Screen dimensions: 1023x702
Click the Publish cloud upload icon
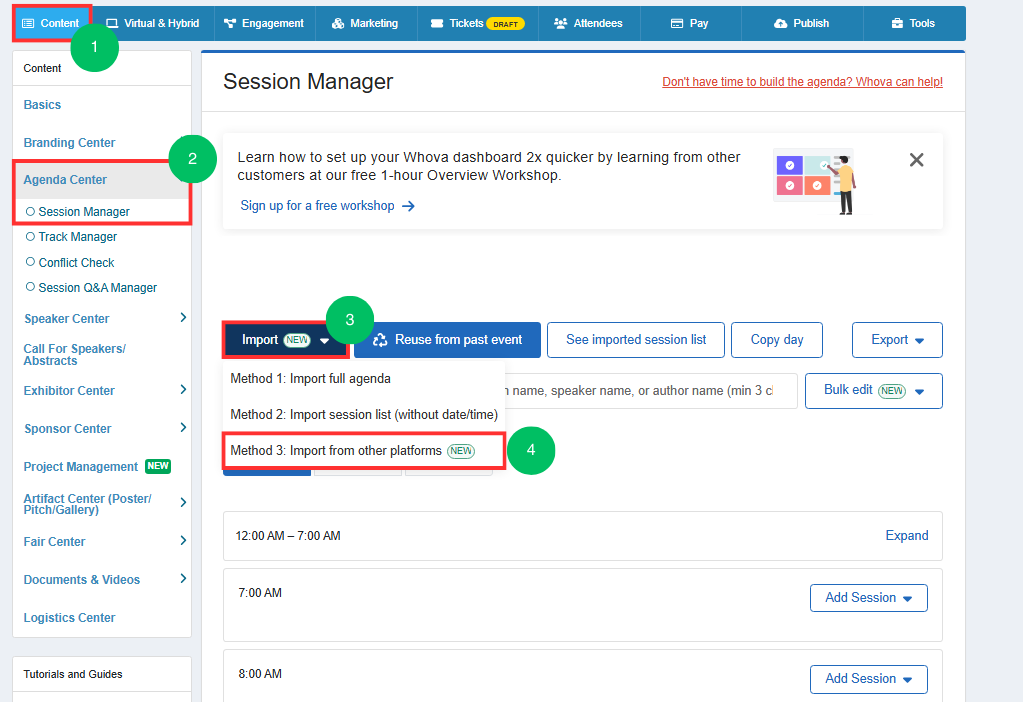(780, 23)
